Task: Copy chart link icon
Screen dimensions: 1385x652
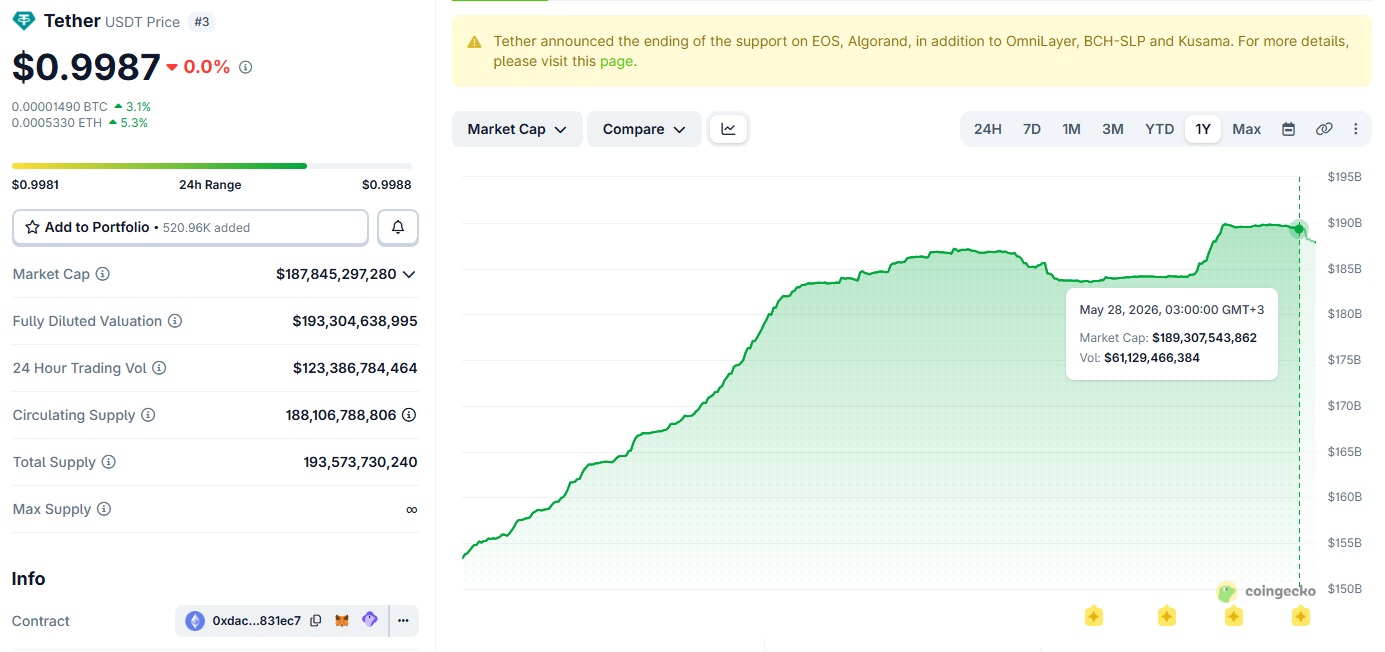Action: click(x=1324, y=129)
